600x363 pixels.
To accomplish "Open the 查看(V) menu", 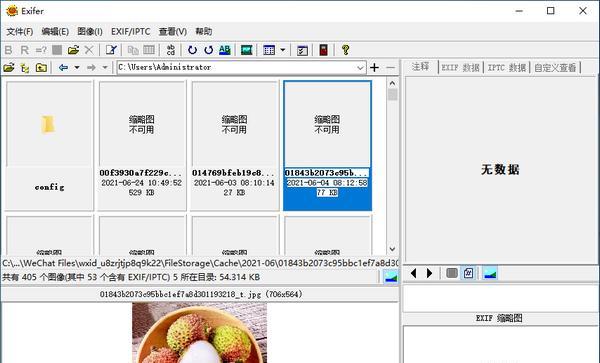I will [x=173, y=31].
